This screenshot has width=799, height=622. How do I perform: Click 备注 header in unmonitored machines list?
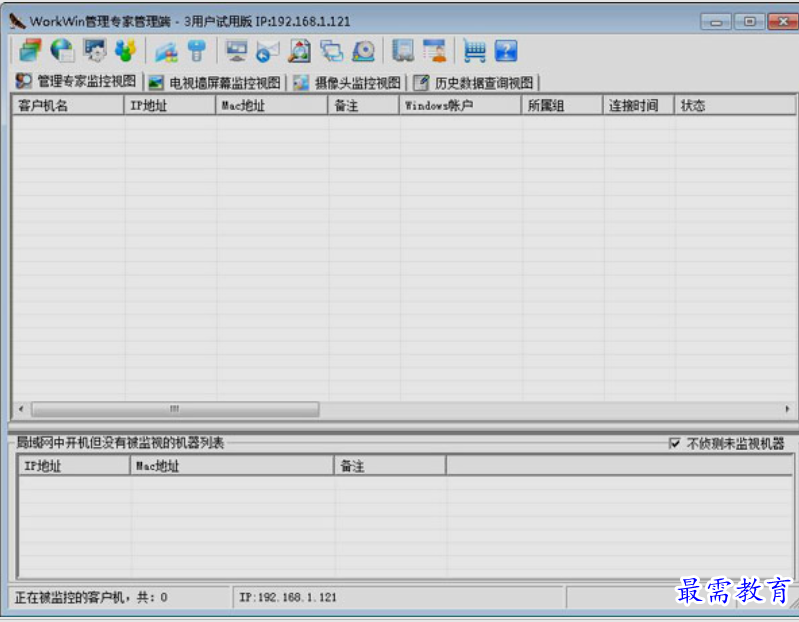(390, 466)
